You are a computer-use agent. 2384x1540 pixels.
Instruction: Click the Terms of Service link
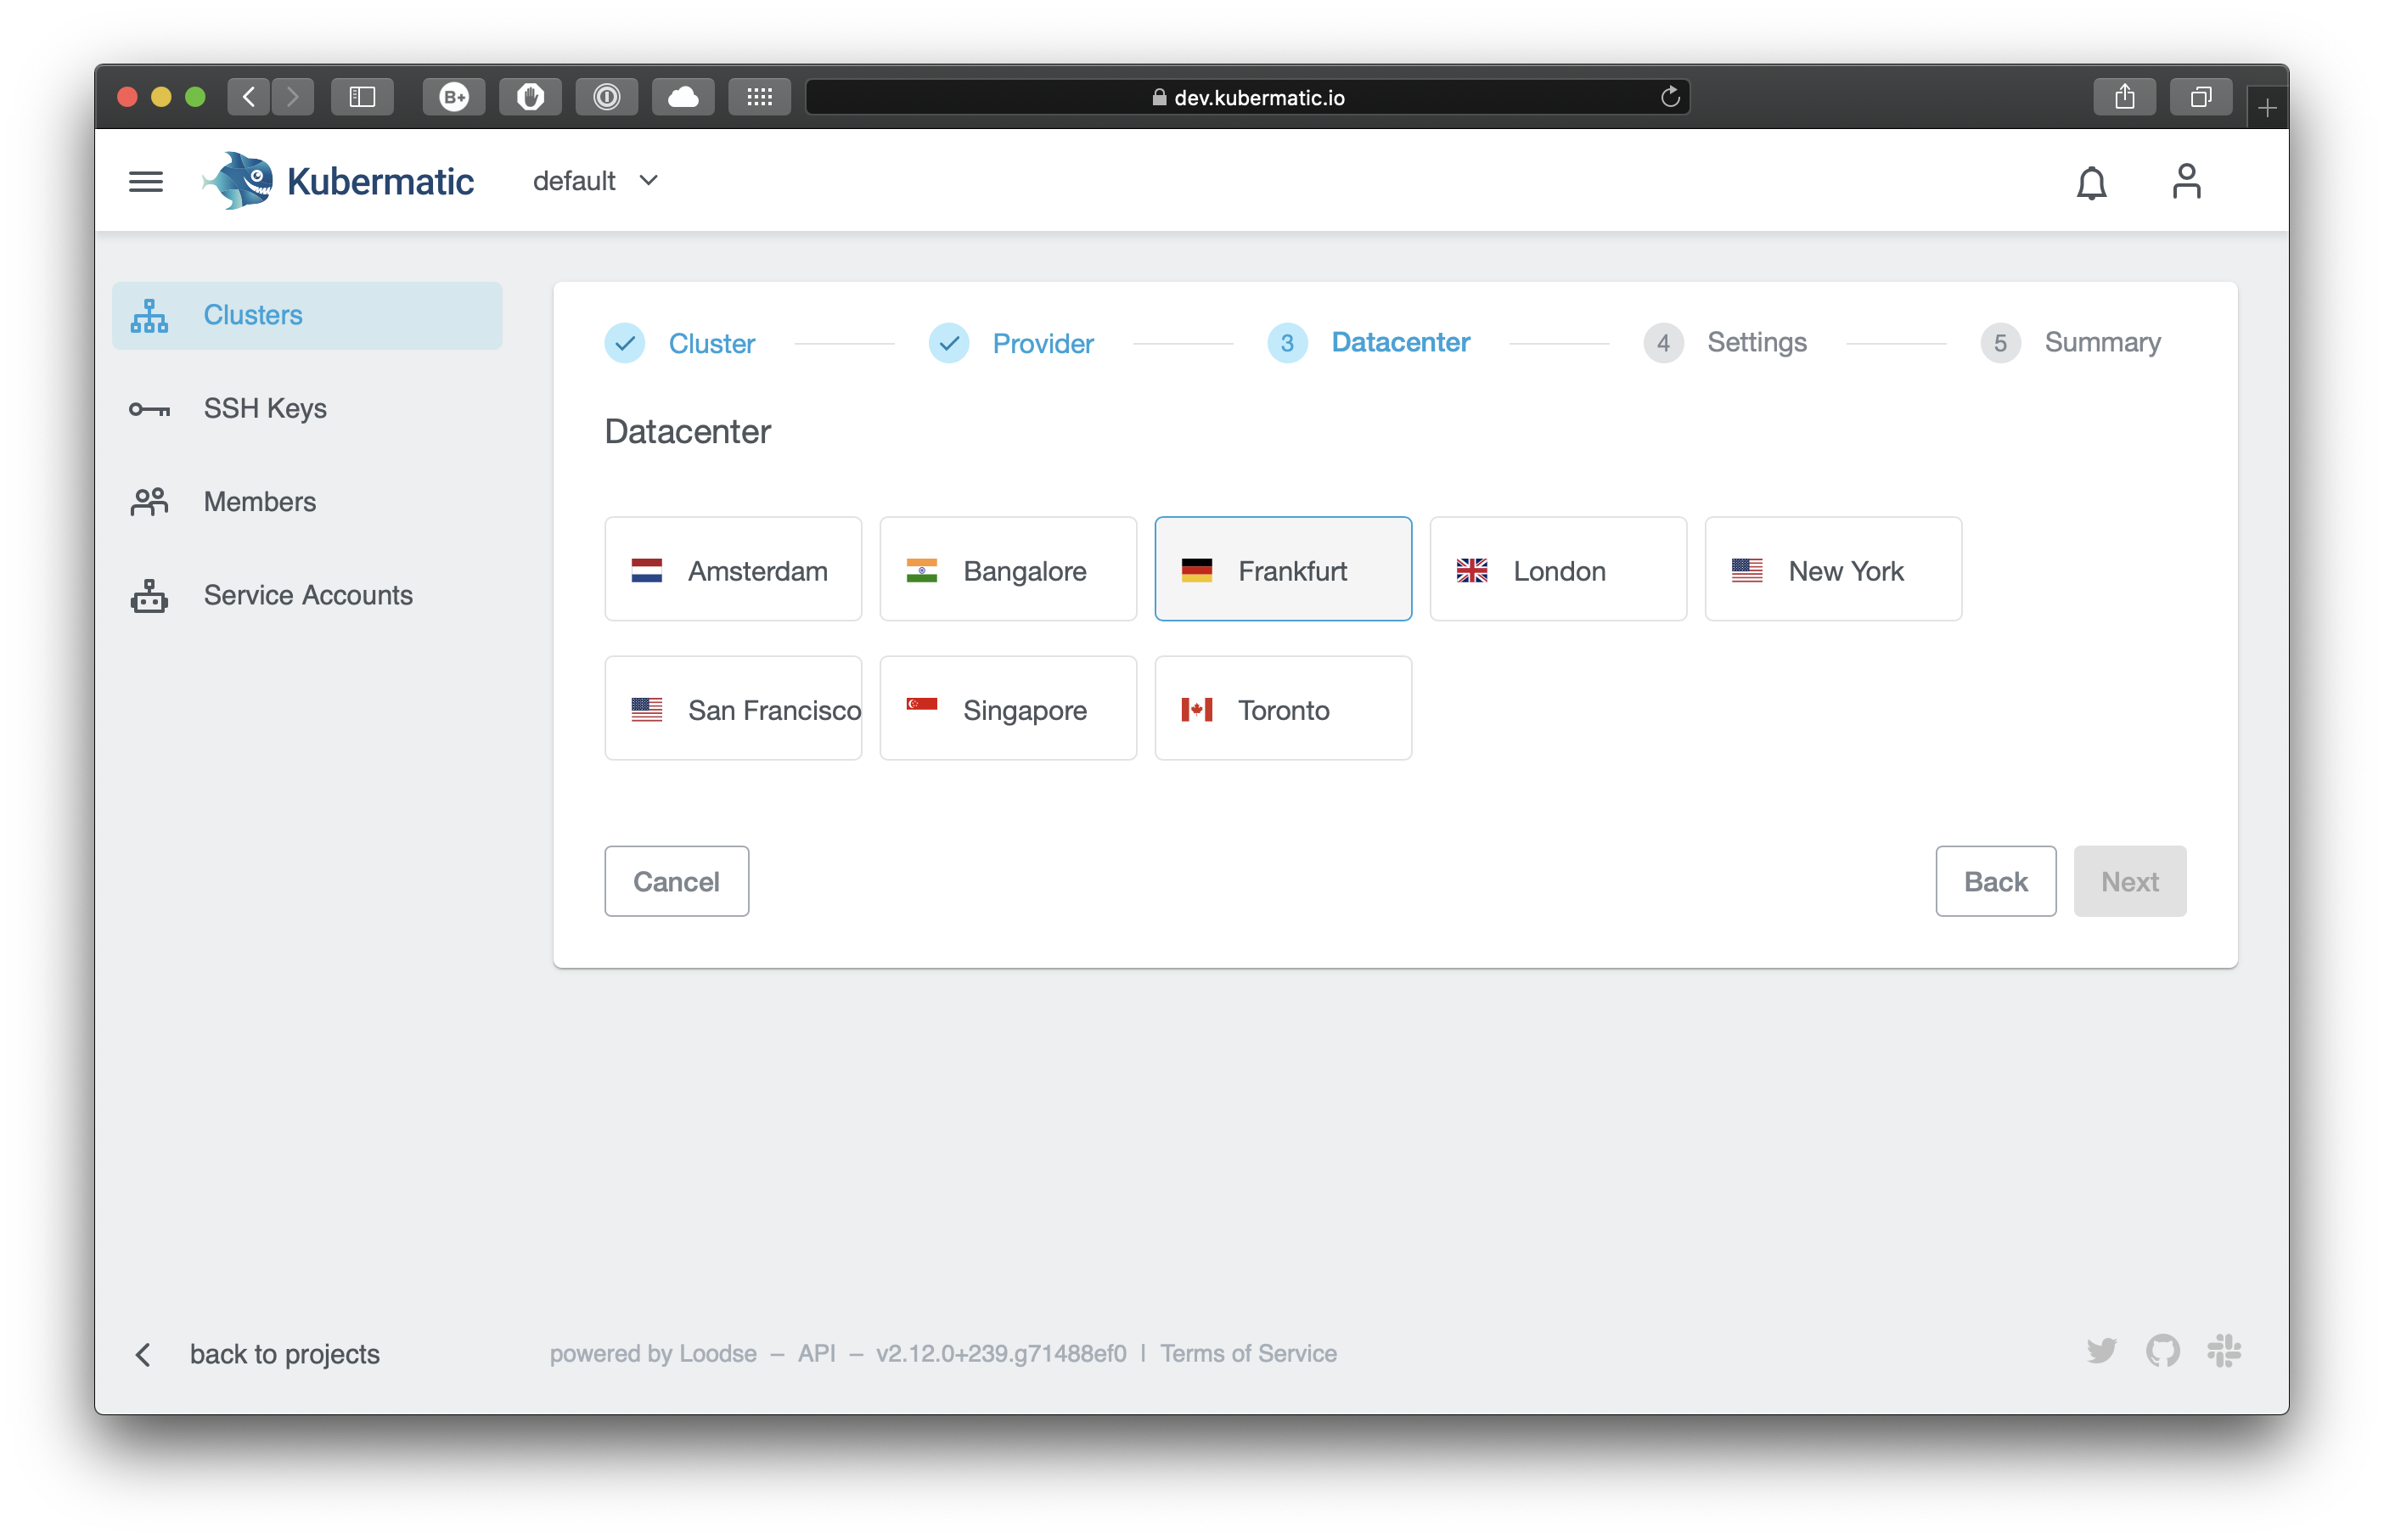[1247, 1353]
